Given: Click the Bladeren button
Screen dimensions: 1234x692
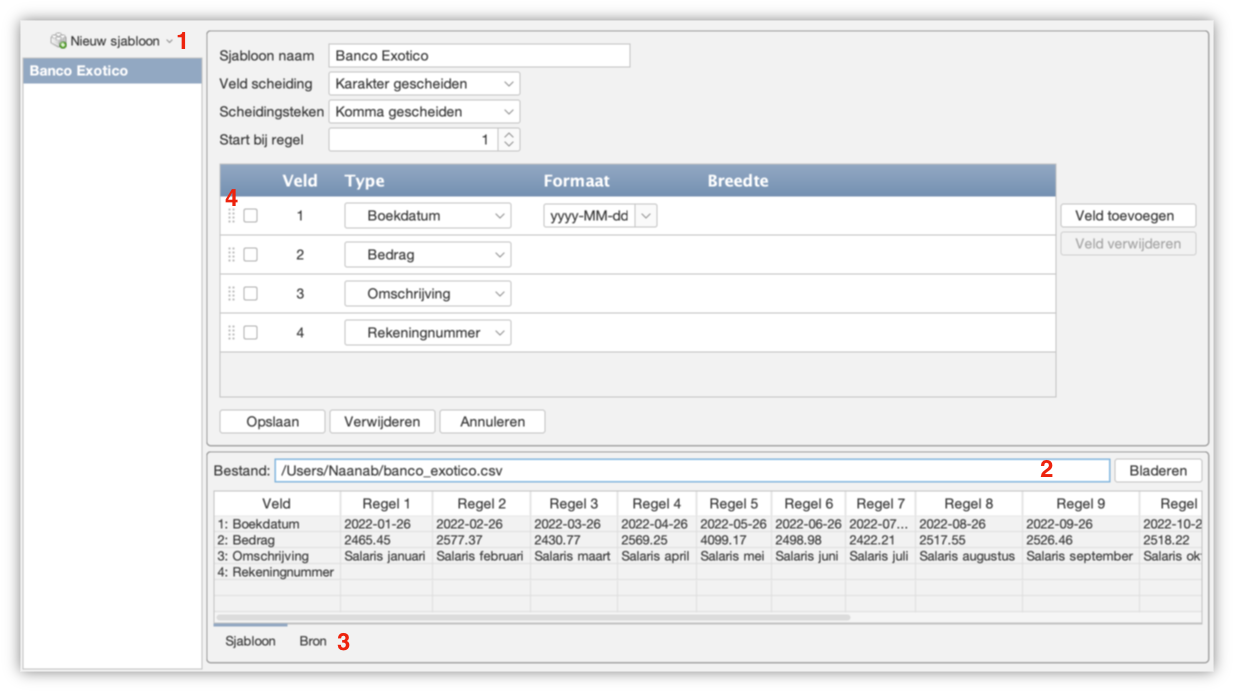Looking at the screenshot, I should coord(1158,471).
